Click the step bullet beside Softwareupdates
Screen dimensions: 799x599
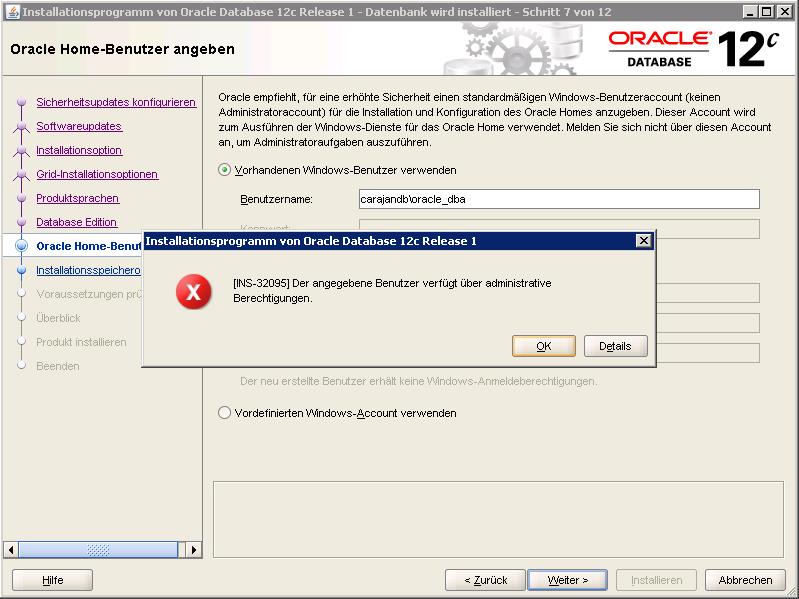(x=21, y=126)
